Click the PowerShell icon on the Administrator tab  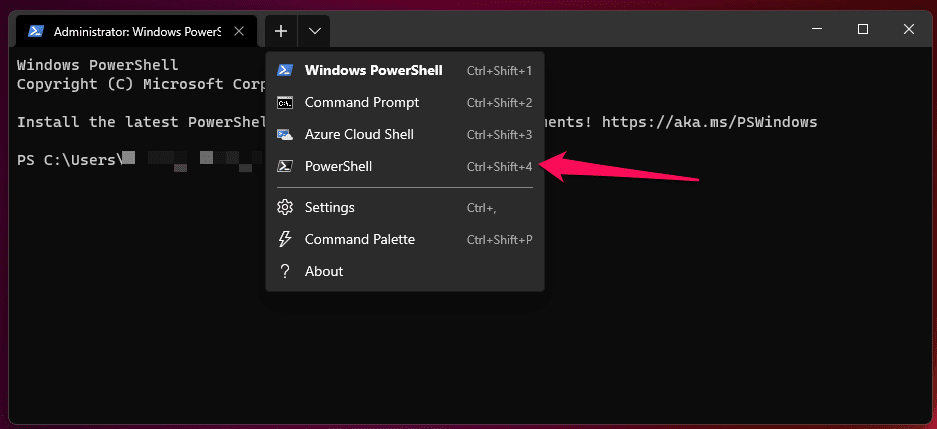pos(36,31)
